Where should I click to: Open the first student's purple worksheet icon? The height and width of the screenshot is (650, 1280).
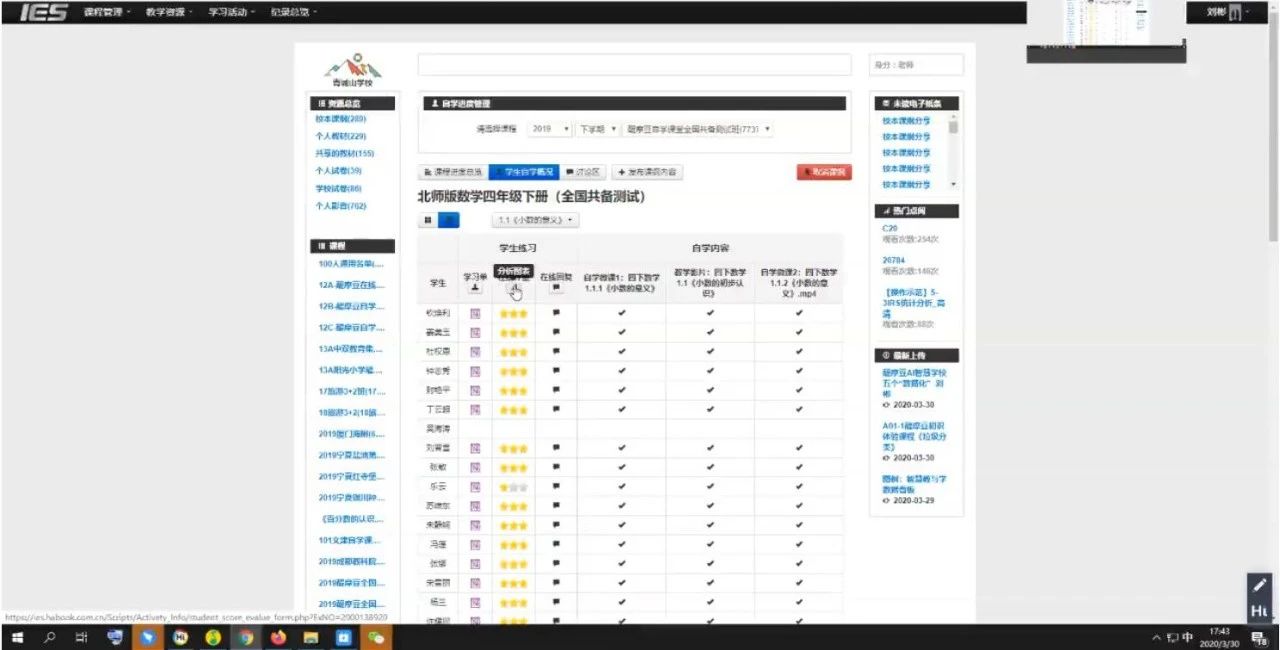[x=475, y=314]
